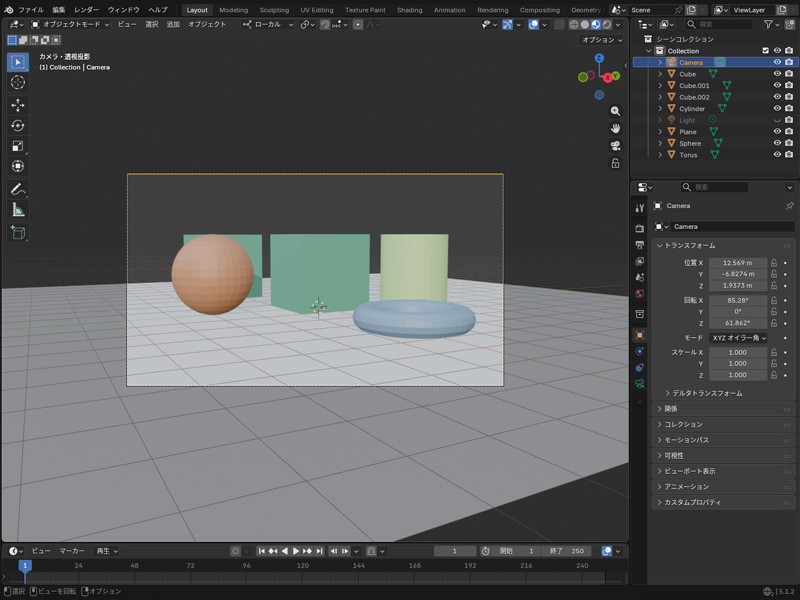Click the Z axis on the navigation gizmo
This screenshot has width=800, height=600.
point(599,58)
